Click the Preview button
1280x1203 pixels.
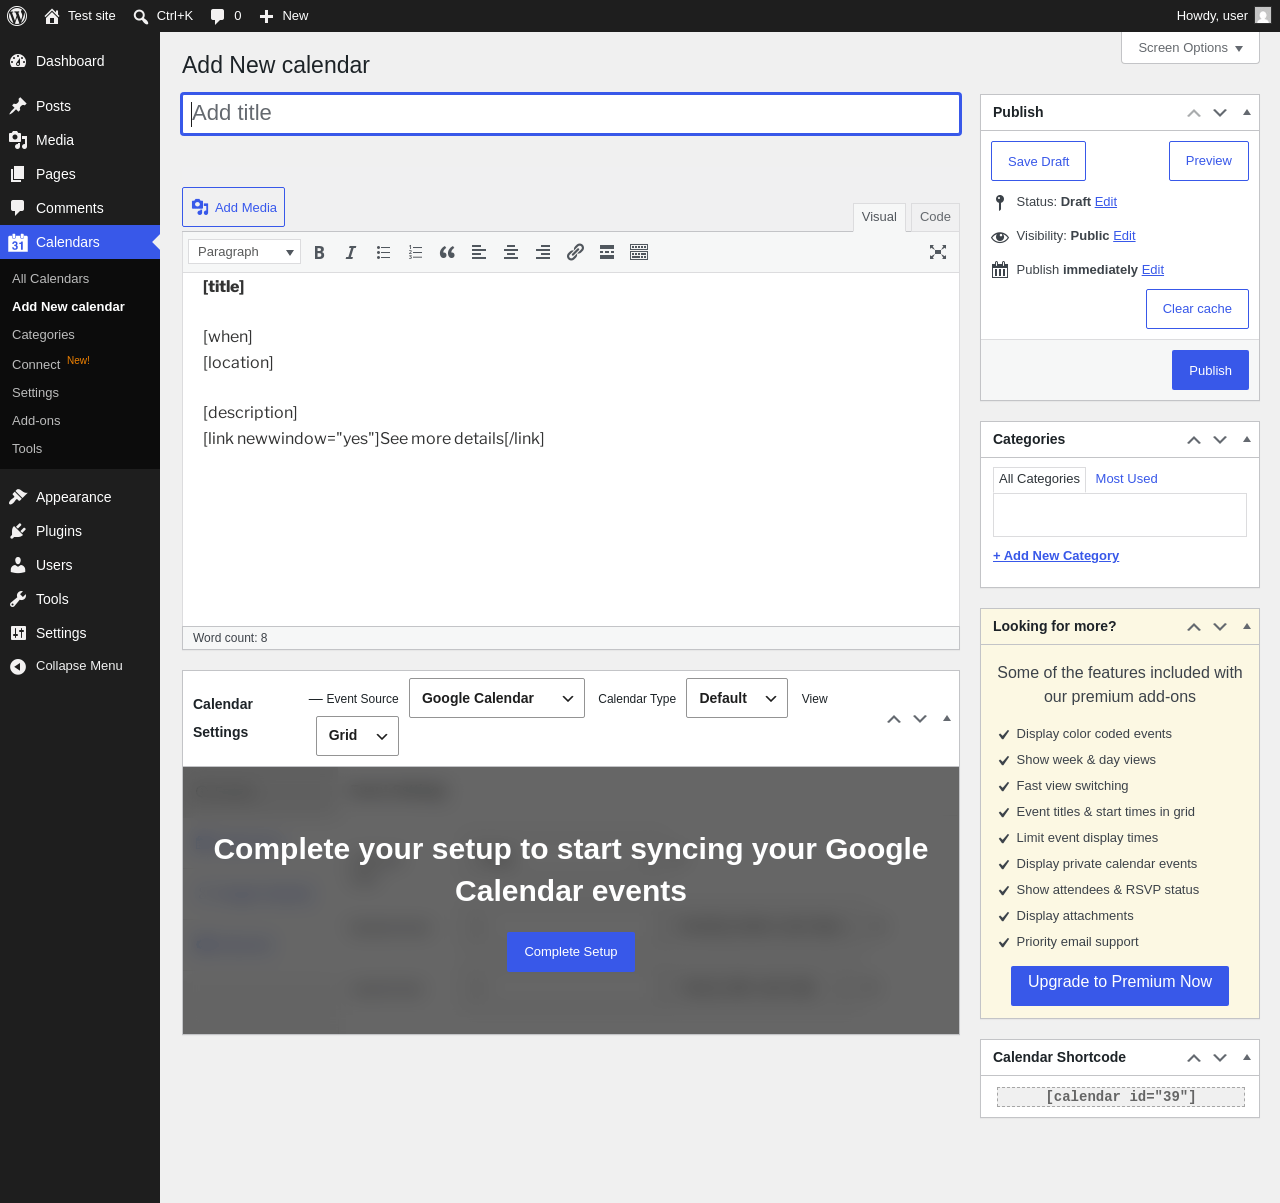[x=1209, y=161]
